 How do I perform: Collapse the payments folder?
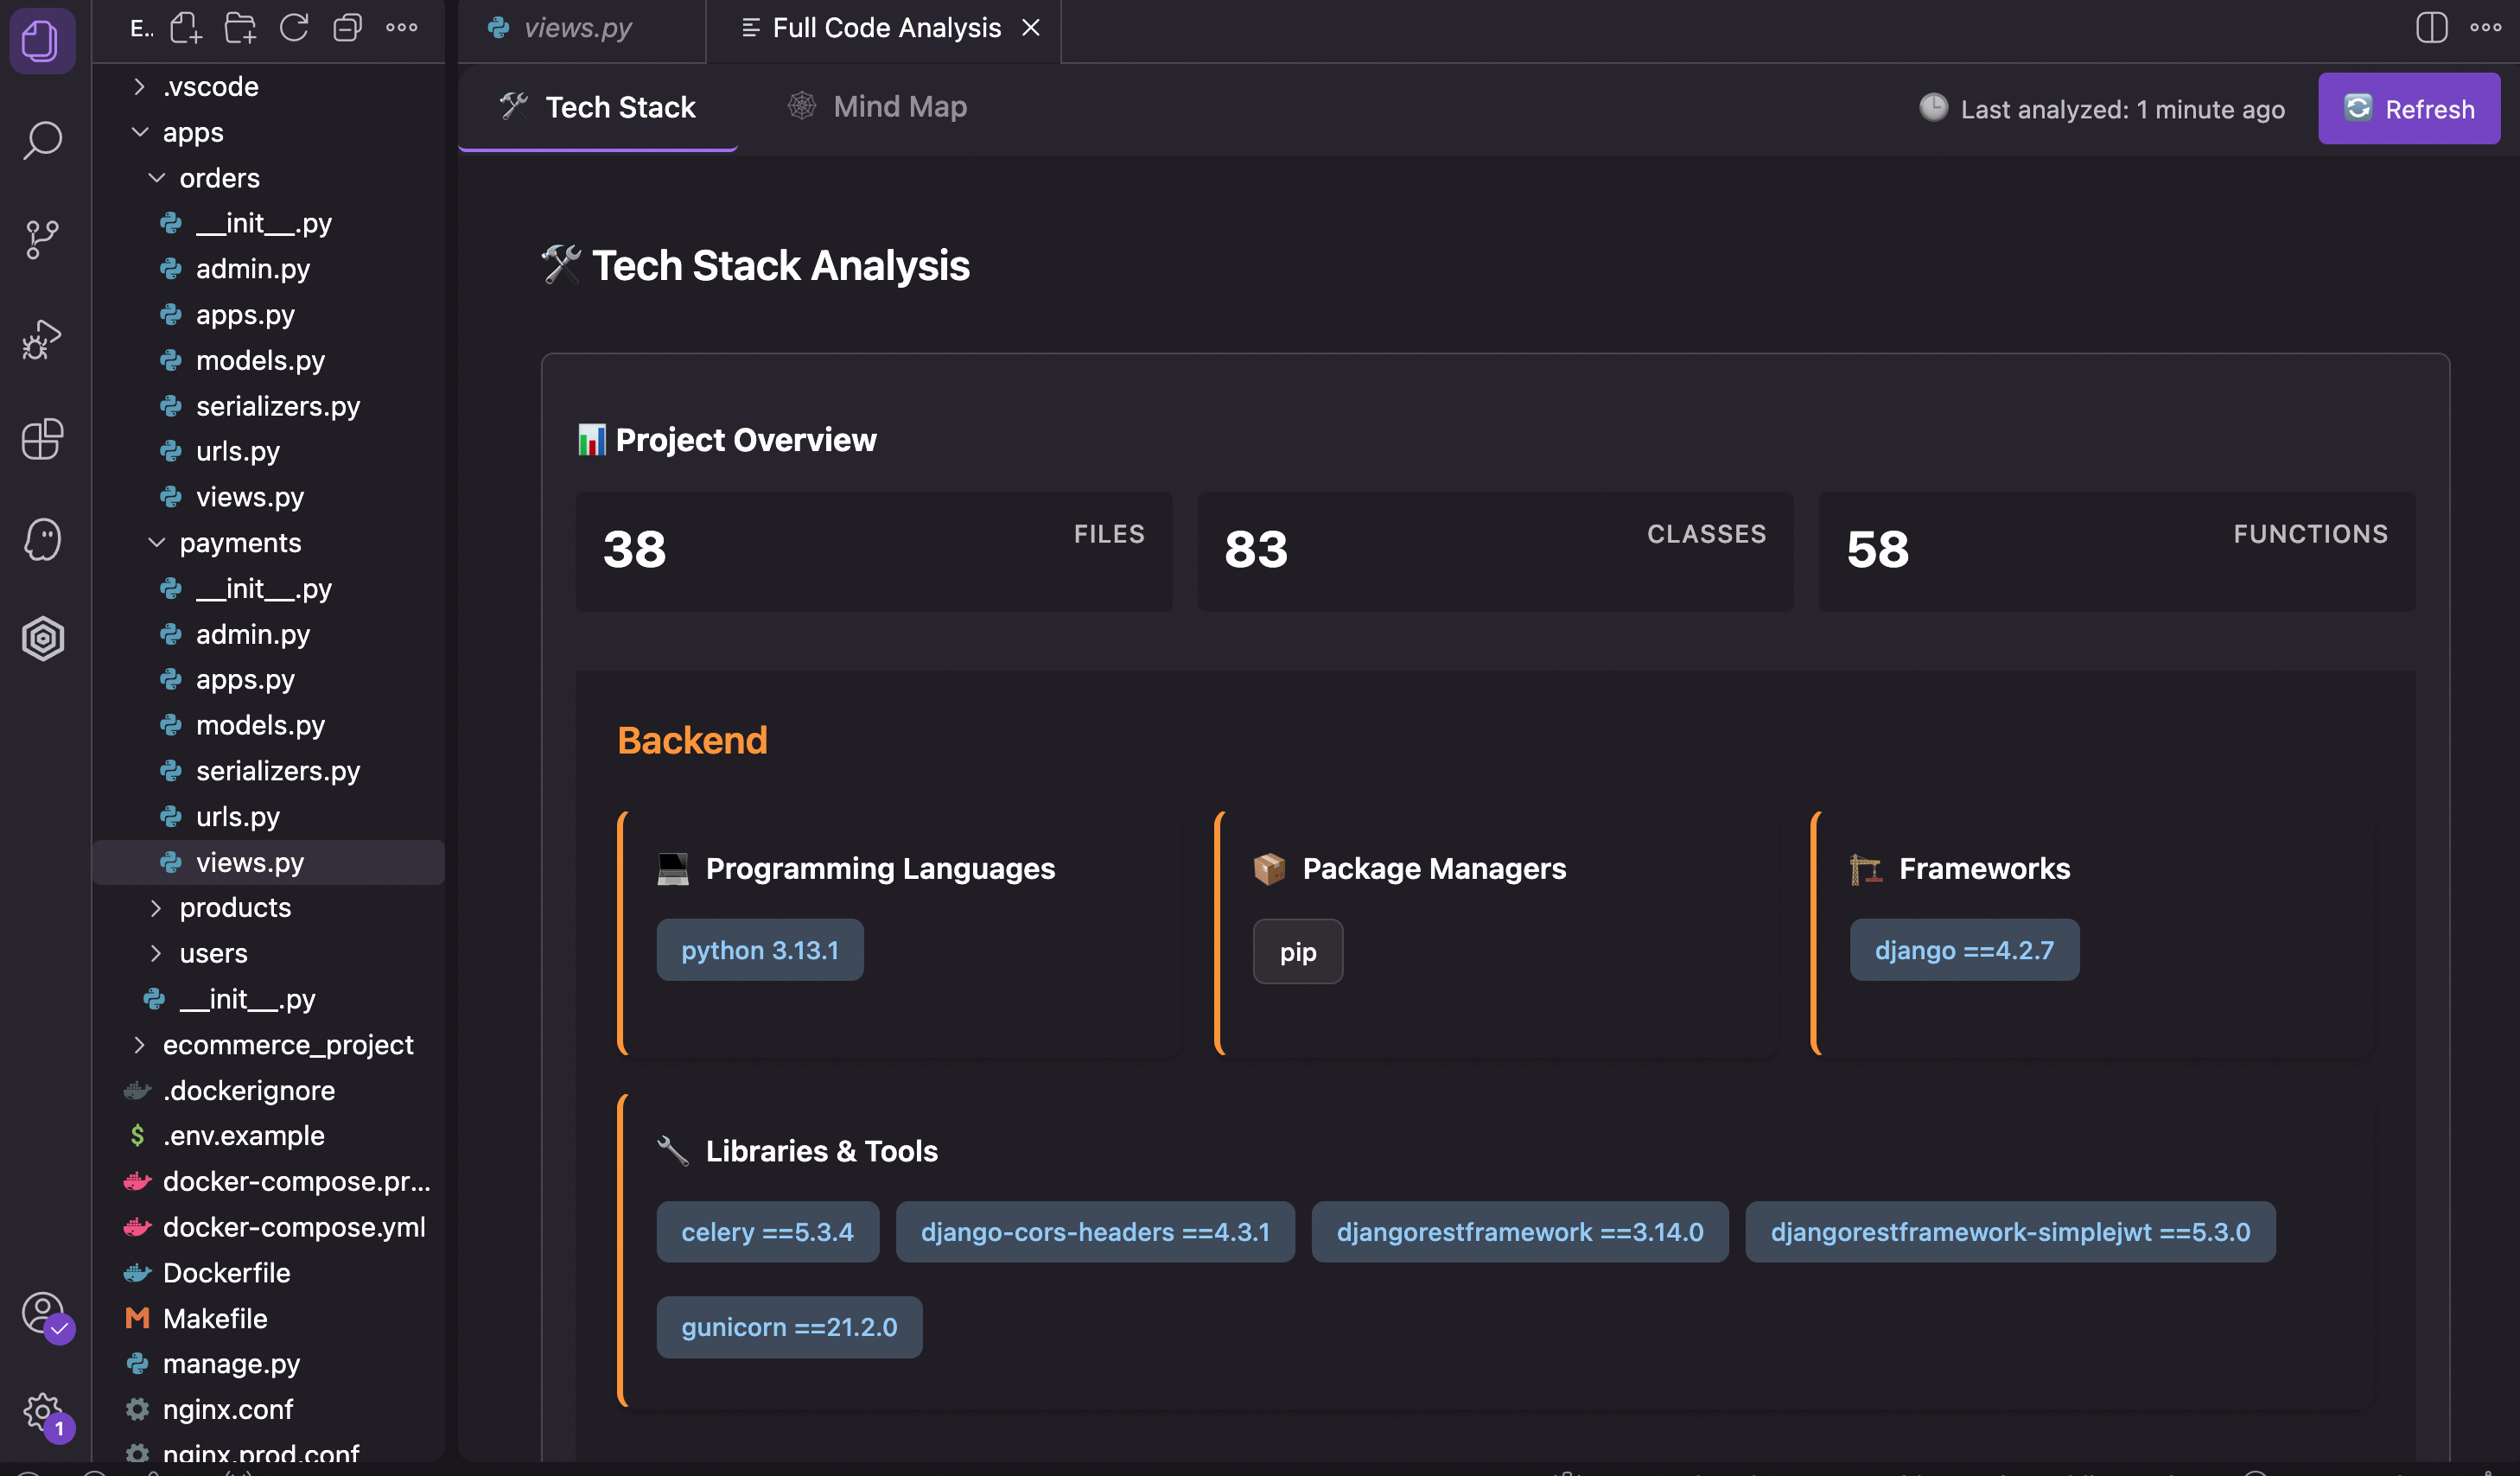tap(240, 543)
